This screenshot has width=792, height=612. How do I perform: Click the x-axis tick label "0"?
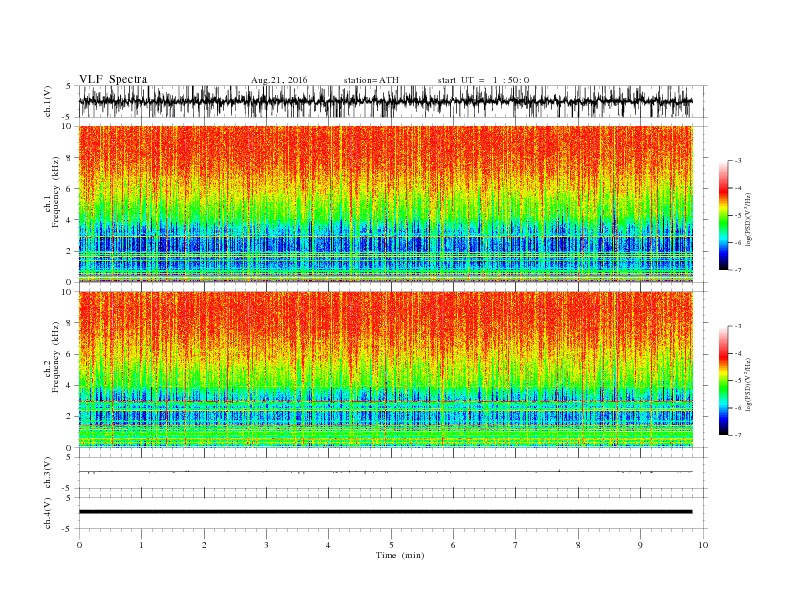click(79, 545)
